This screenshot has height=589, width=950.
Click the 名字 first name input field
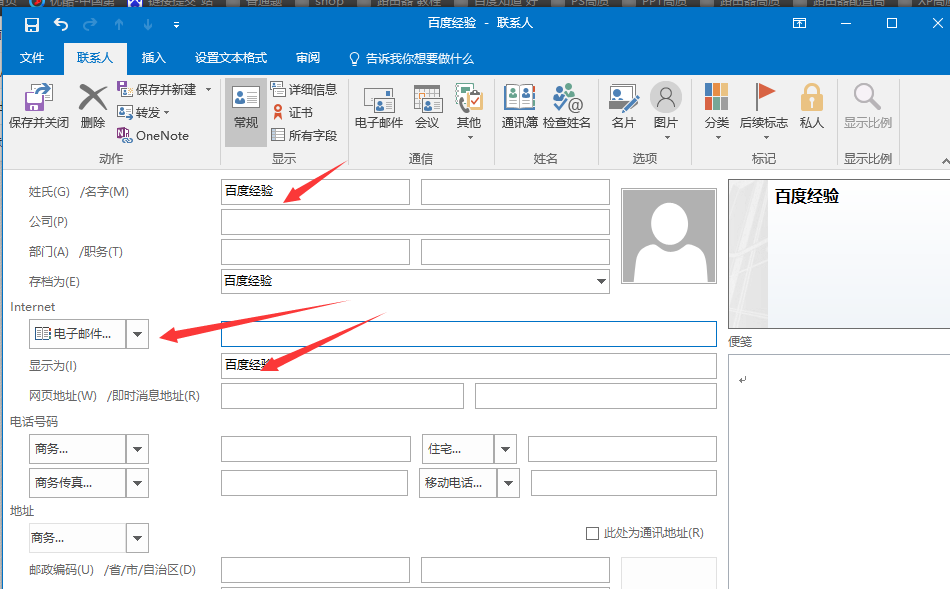(x=515, y=191)
